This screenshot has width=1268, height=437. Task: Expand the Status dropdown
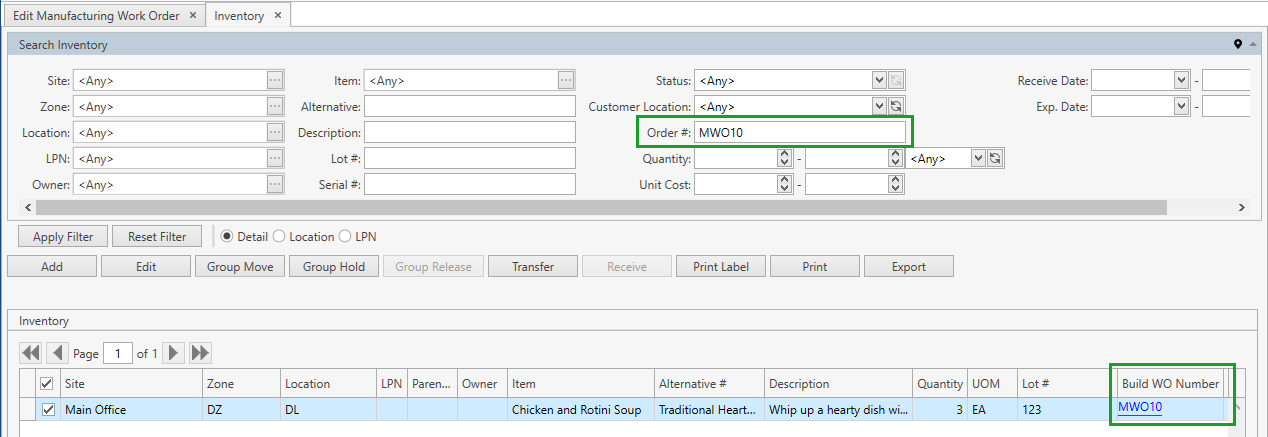tap(879, 81)
